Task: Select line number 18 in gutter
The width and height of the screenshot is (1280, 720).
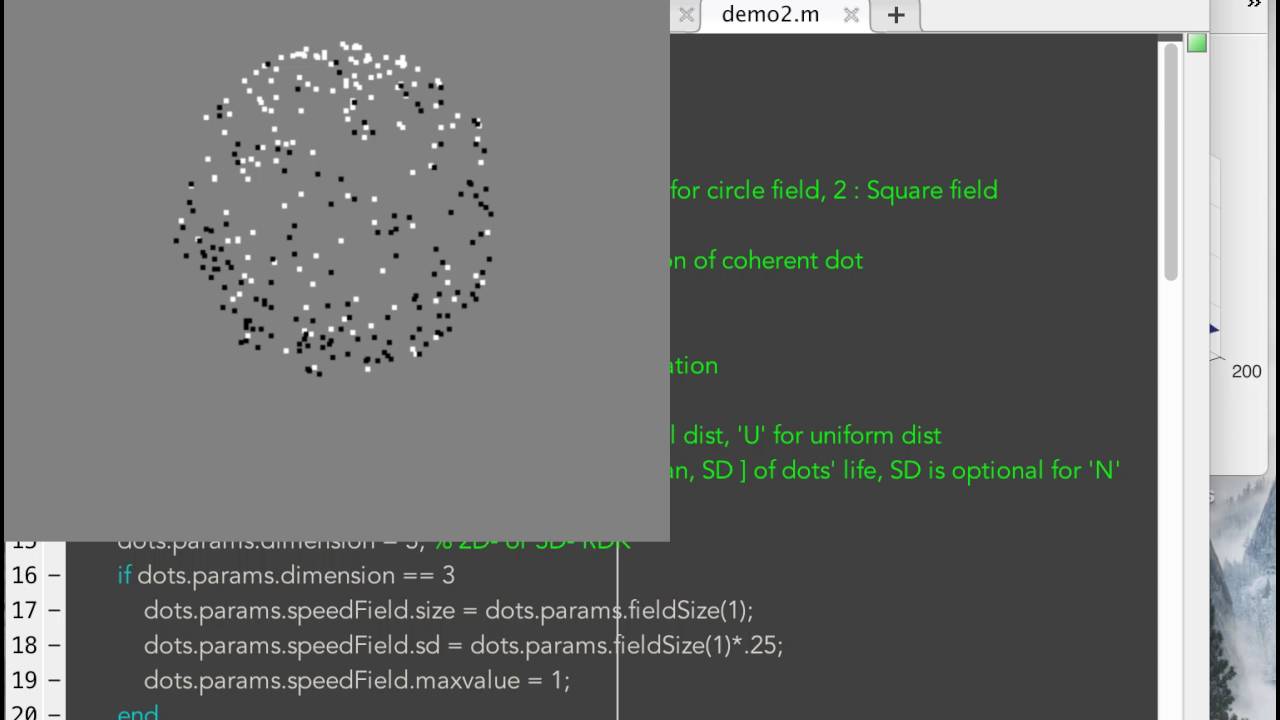Action: click(x=24, y=646)
